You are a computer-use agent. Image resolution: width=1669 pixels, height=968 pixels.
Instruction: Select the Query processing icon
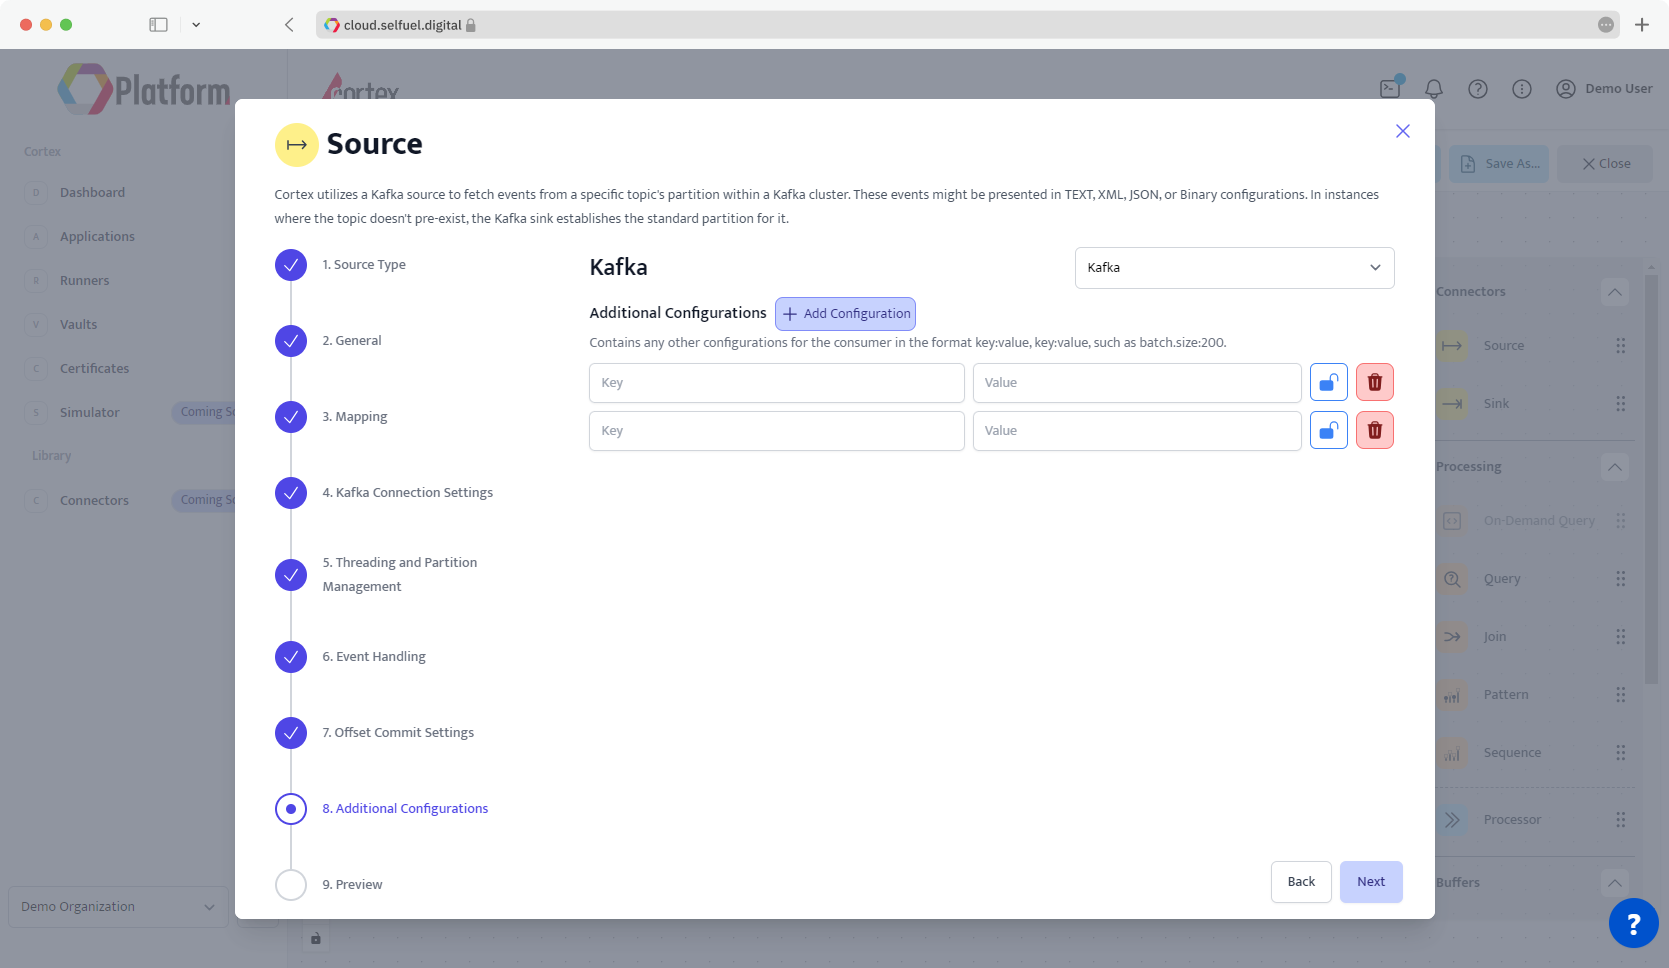tap(1452, 579)
